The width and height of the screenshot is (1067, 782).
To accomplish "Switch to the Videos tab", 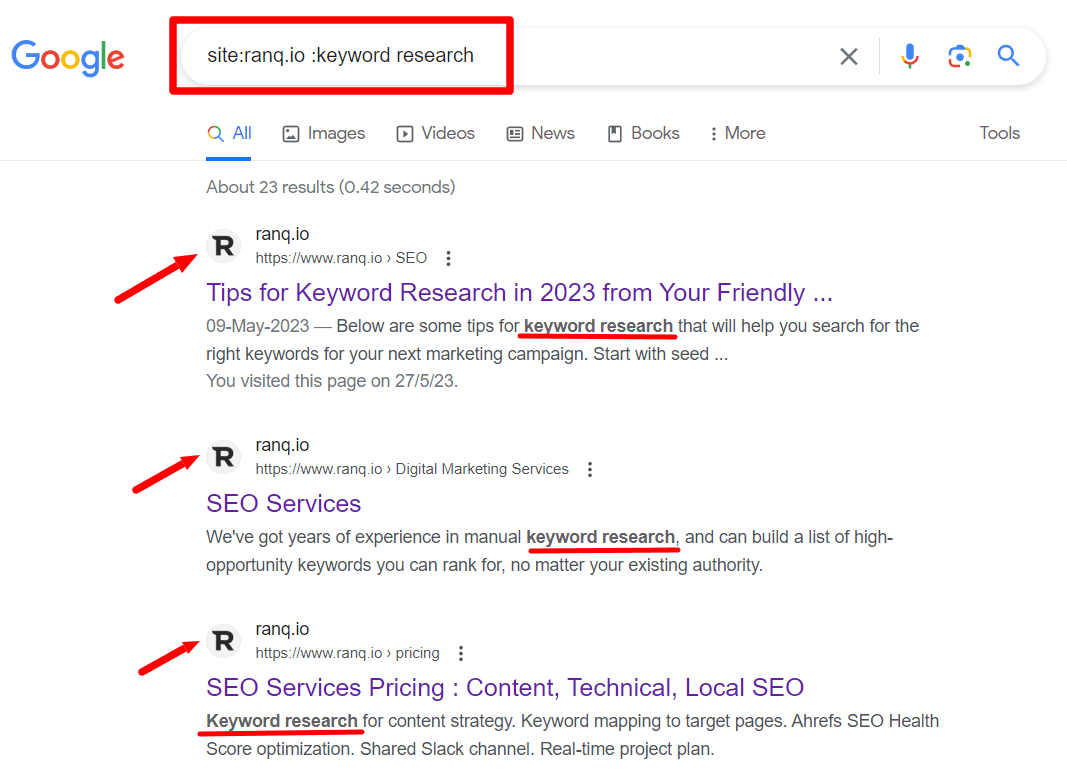I will [x=435, y=132].
